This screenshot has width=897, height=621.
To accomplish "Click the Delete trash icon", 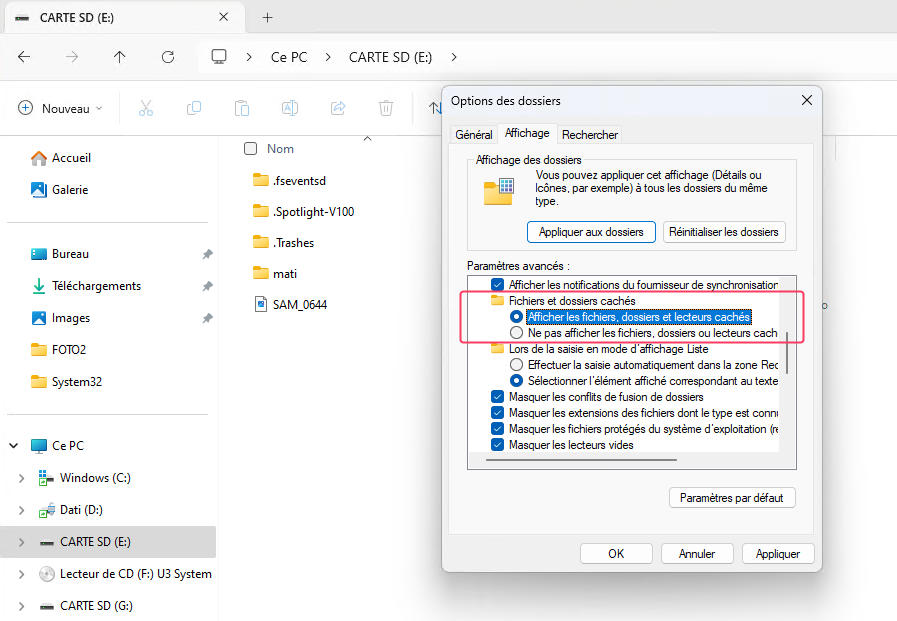I will [386, 108].
